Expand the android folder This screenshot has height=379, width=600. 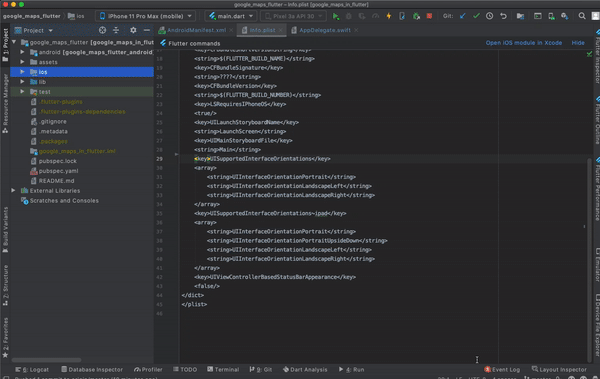pyautogui.click(x=22, y=52)
